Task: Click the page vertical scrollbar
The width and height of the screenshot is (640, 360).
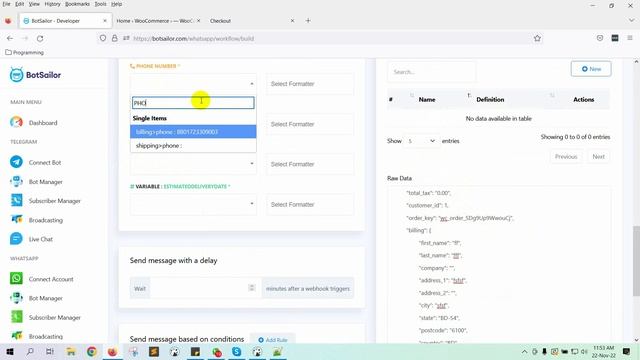Action: [636, 261]
